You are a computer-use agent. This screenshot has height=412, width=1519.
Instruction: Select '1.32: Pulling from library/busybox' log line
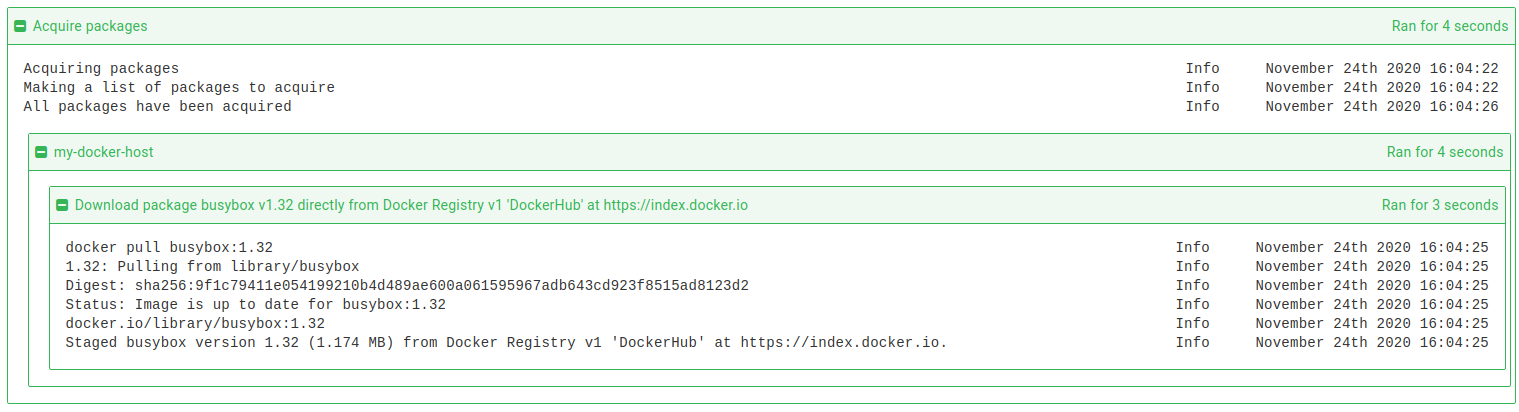[x=212, y=266]
